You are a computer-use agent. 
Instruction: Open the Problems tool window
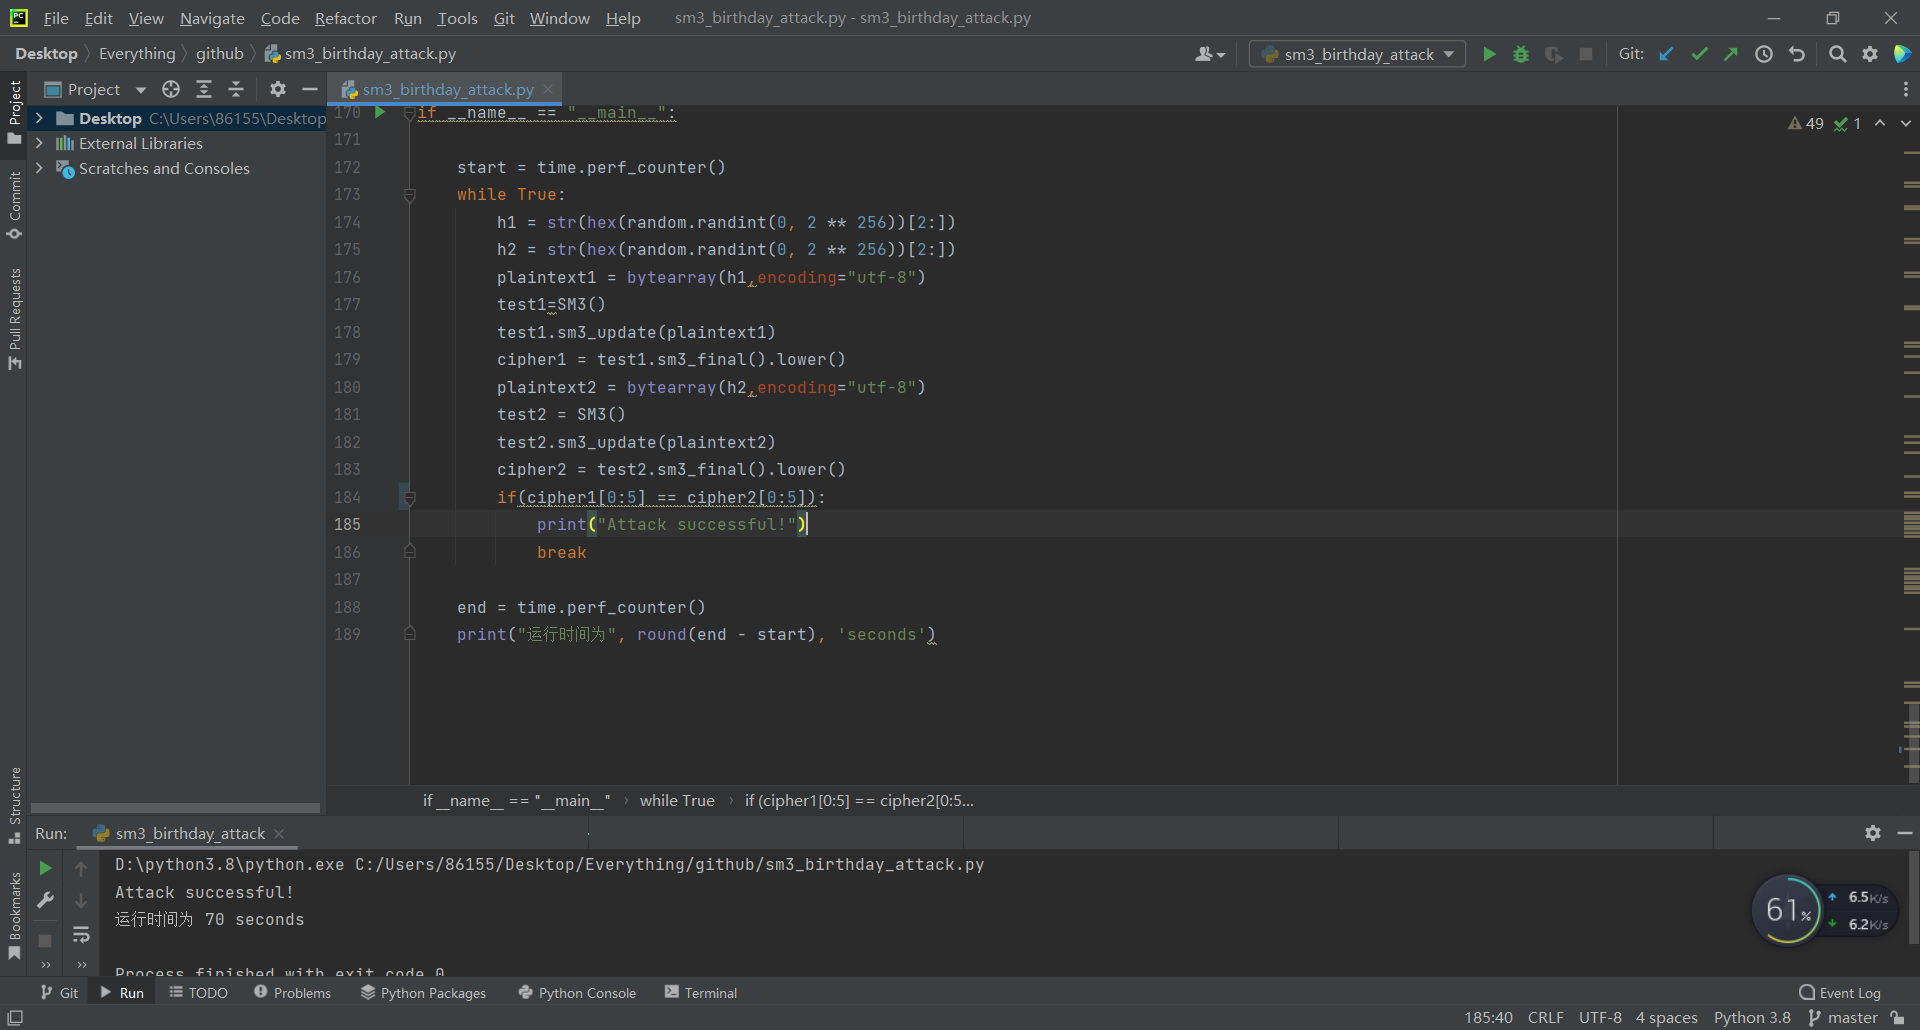tap(292, 992)
